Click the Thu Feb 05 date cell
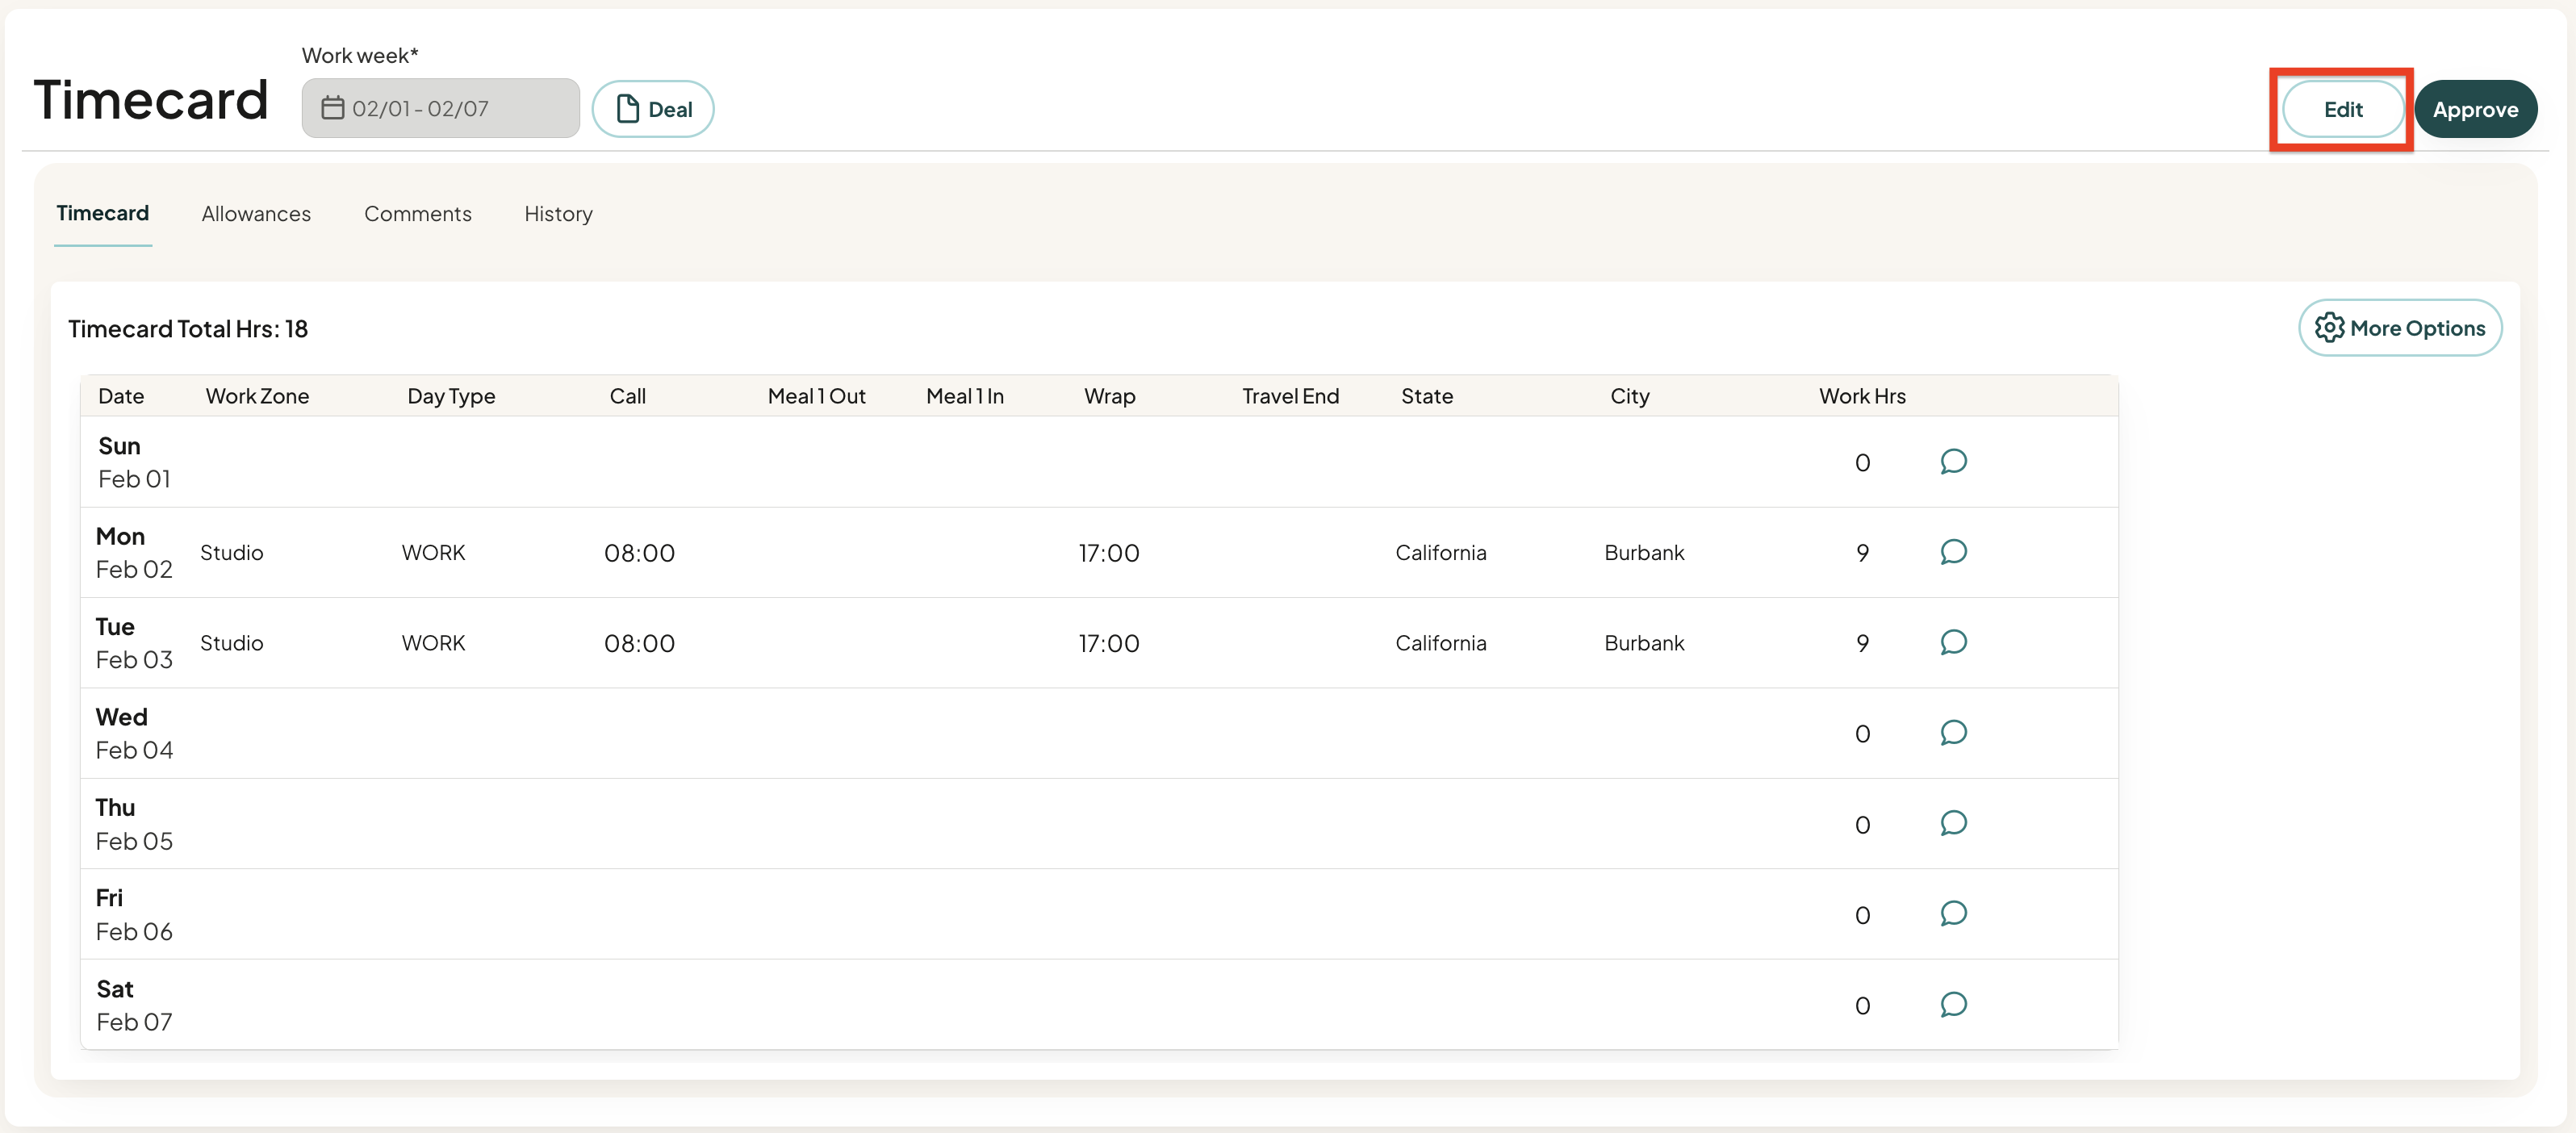 (x=134, y=824)
